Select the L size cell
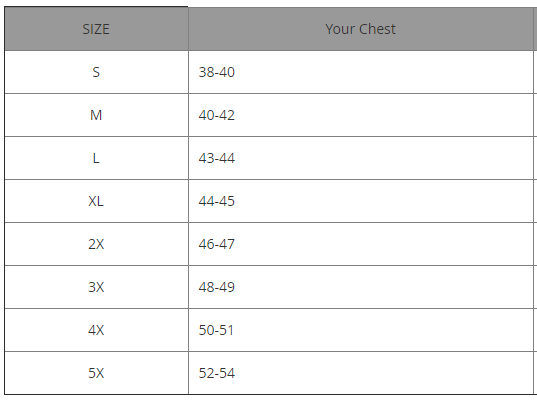This screenshot has height=400, width=537. pyautogui.click(x=96, y=158)
